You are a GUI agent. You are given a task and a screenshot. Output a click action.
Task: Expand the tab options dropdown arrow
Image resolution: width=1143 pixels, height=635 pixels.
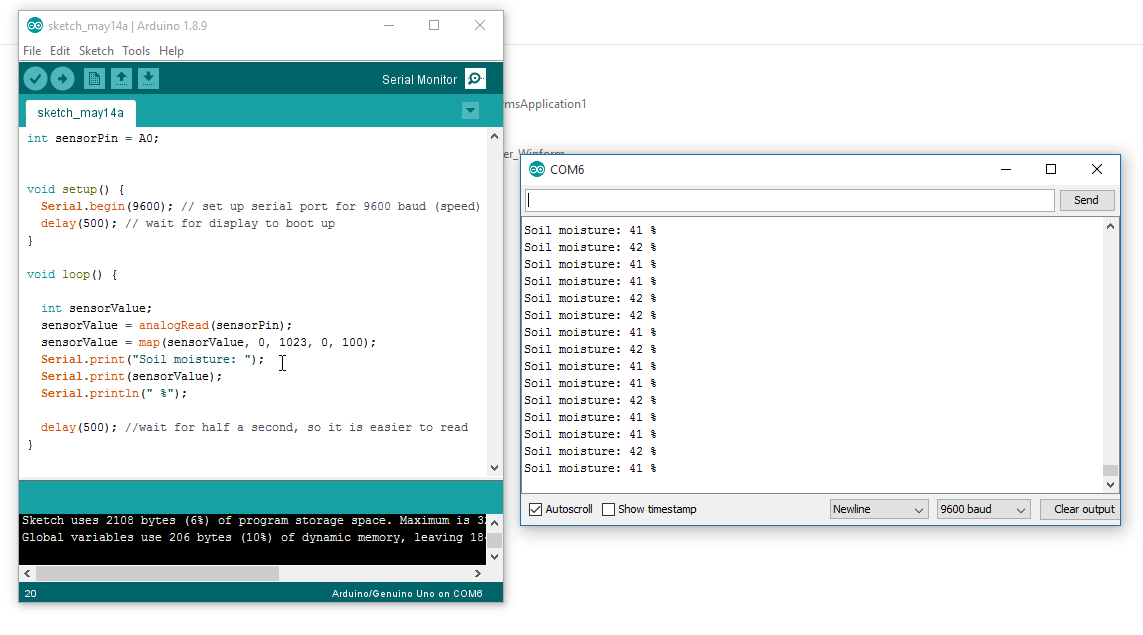470,111
